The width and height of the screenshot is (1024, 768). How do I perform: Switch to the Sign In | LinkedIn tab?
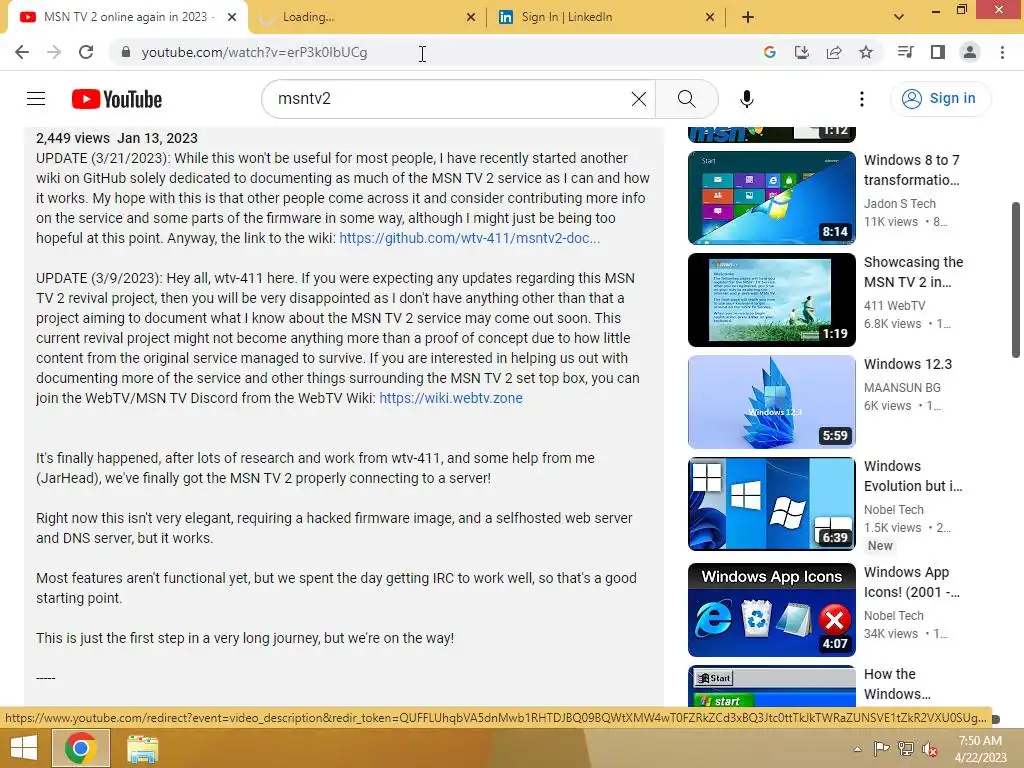click(x=604, y=17)
